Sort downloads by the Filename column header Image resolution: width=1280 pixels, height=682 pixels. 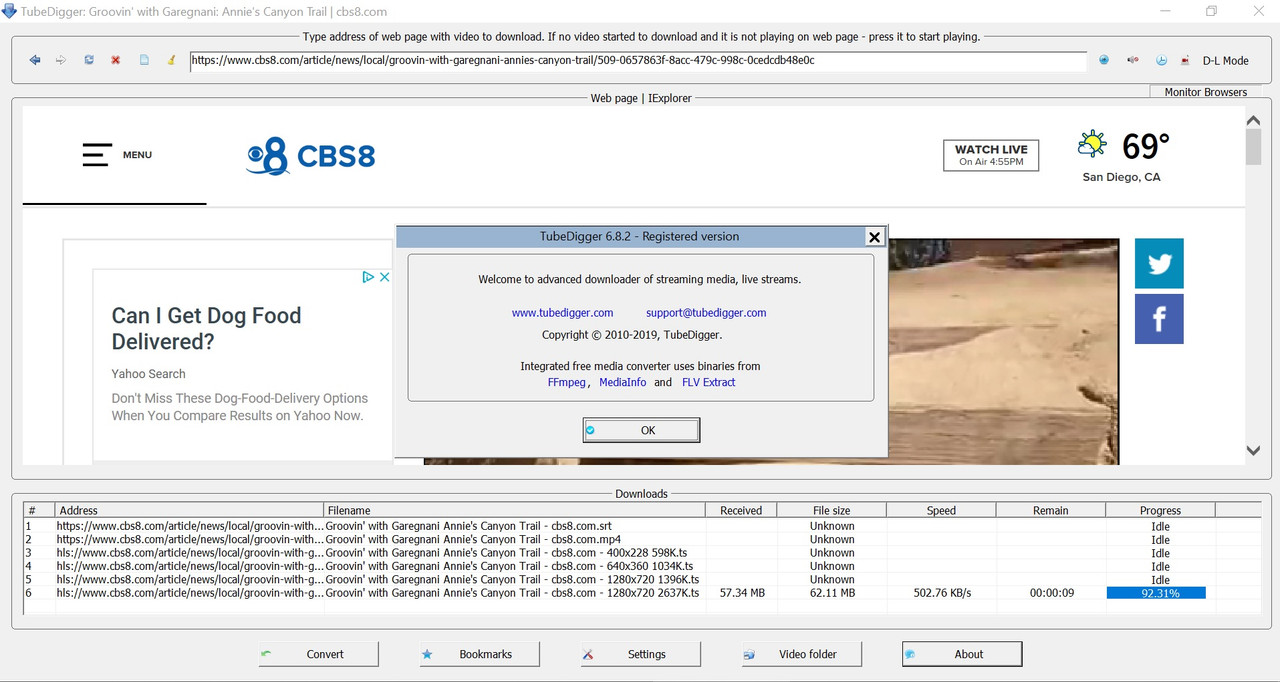coord(515,510)
